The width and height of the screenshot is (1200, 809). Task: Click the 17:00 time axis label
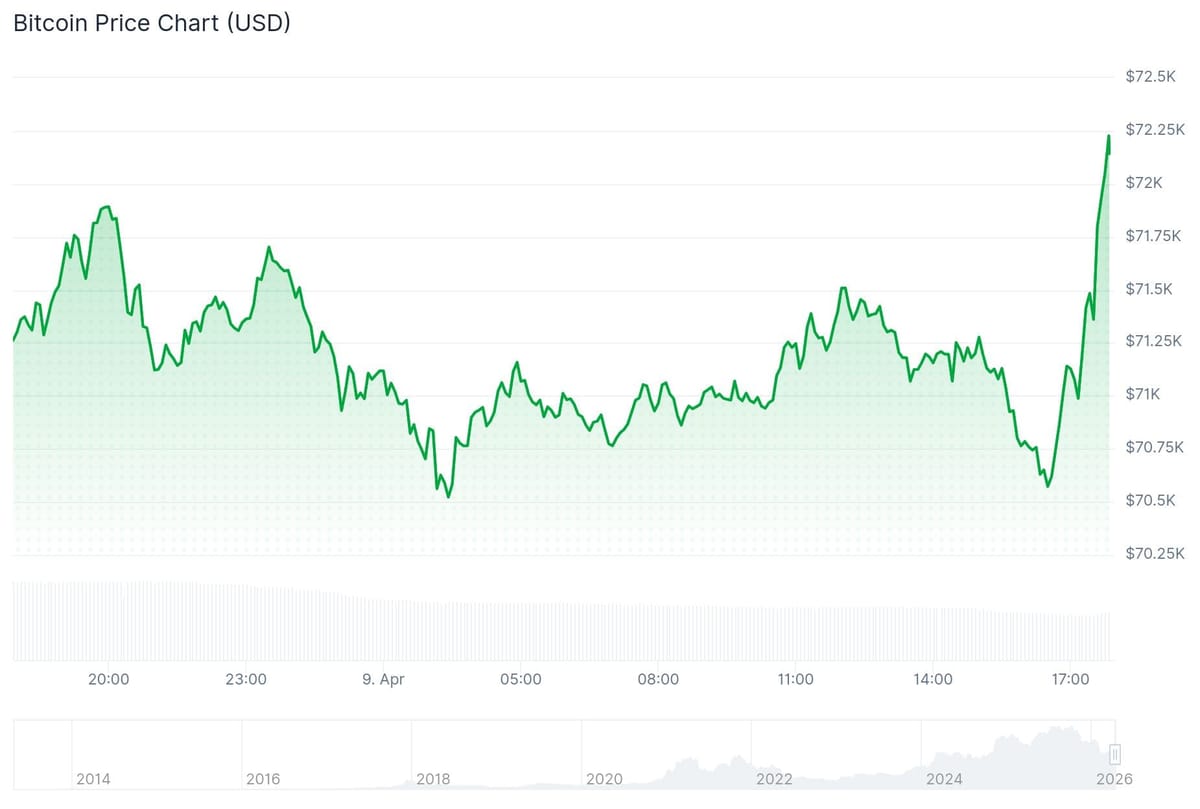coord(1070,679)
